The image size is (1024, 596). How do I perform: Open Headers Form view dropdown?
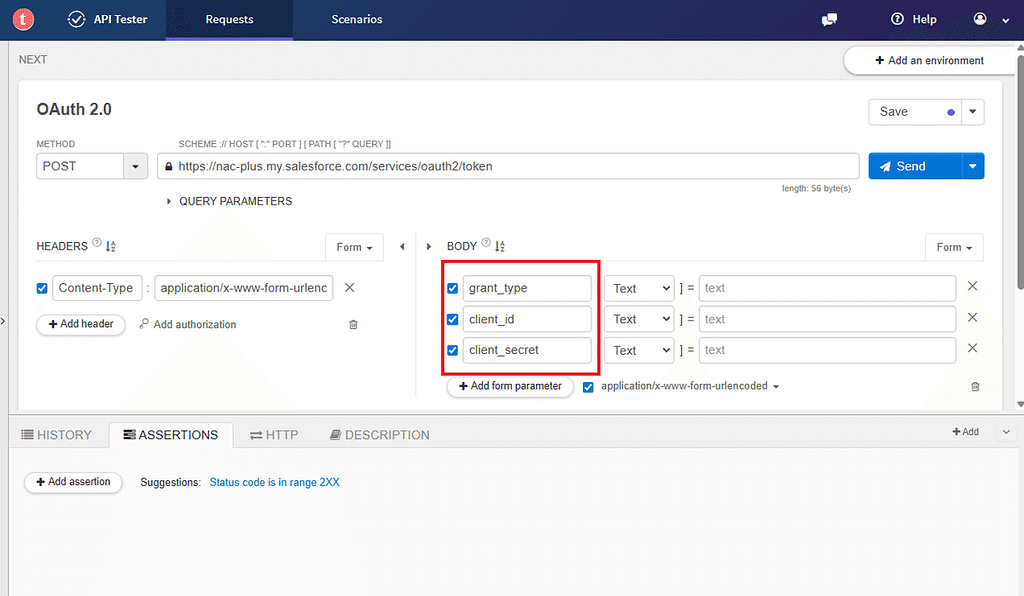pyautogui.click(x=355, y=247)
